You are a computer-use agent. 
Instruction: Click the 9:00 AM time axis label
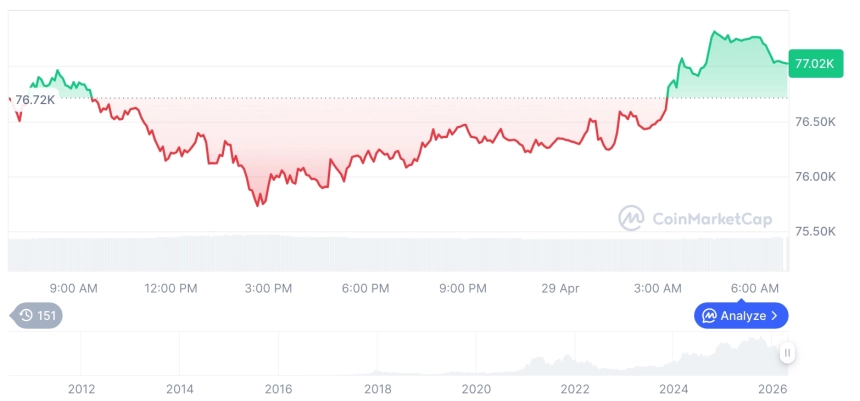[73, 289]
